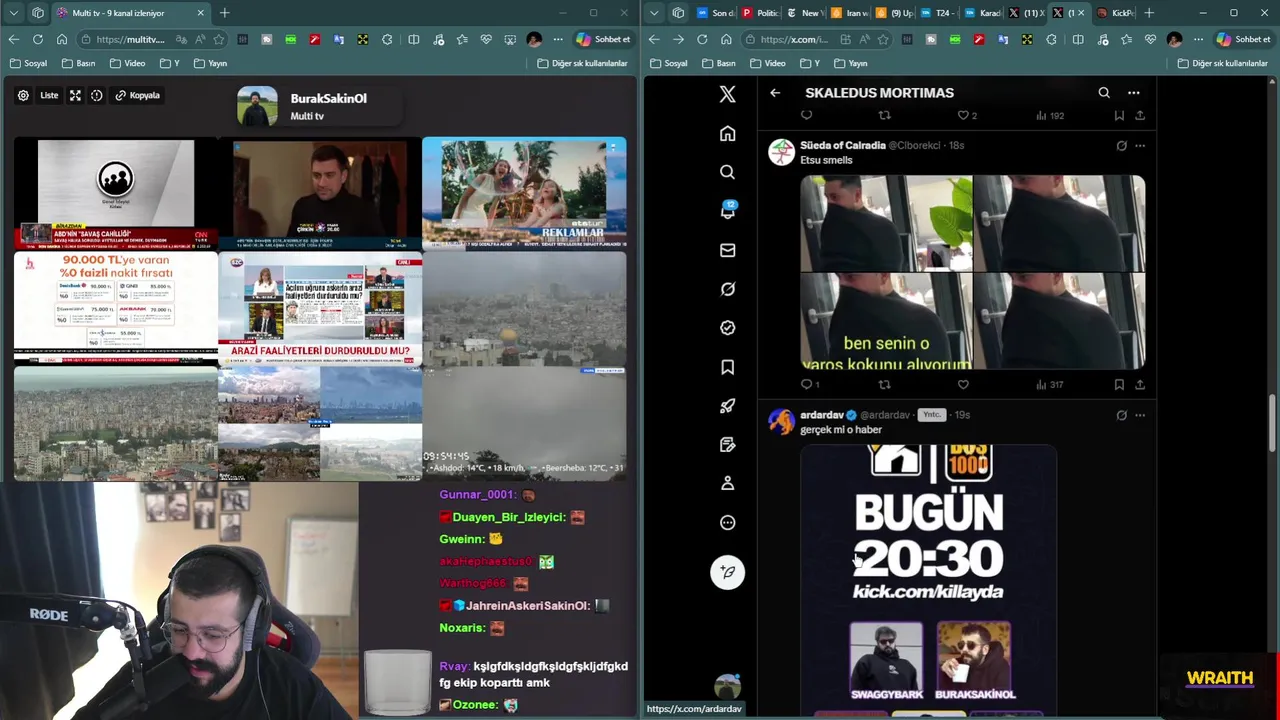Screen dimensions: 1280x720
Task: Click the checkmark badge icon in X sidebar
Action: (727, 328)
